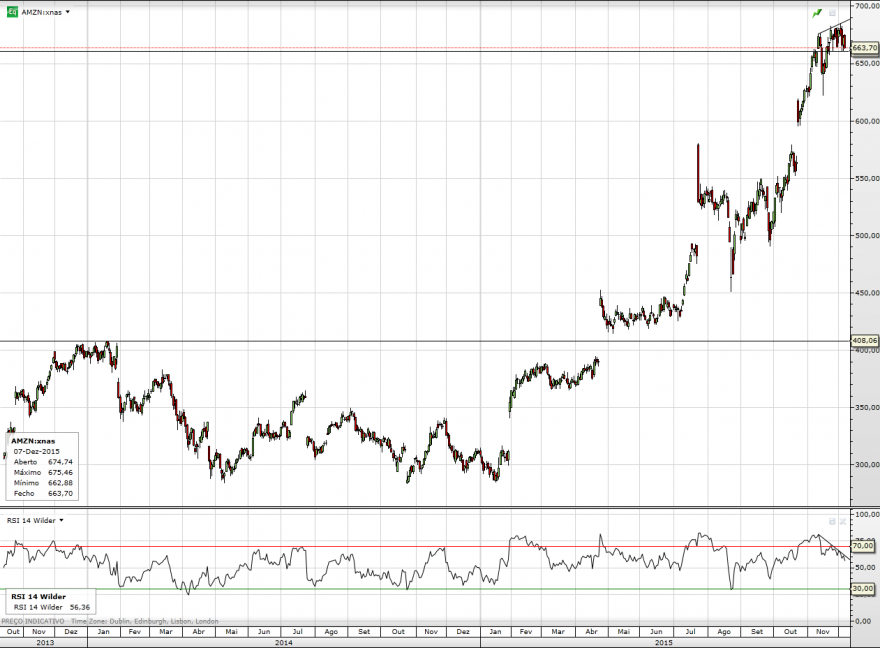Click the AMZN:xnas OHLC data box

click(x=42, y=466)
